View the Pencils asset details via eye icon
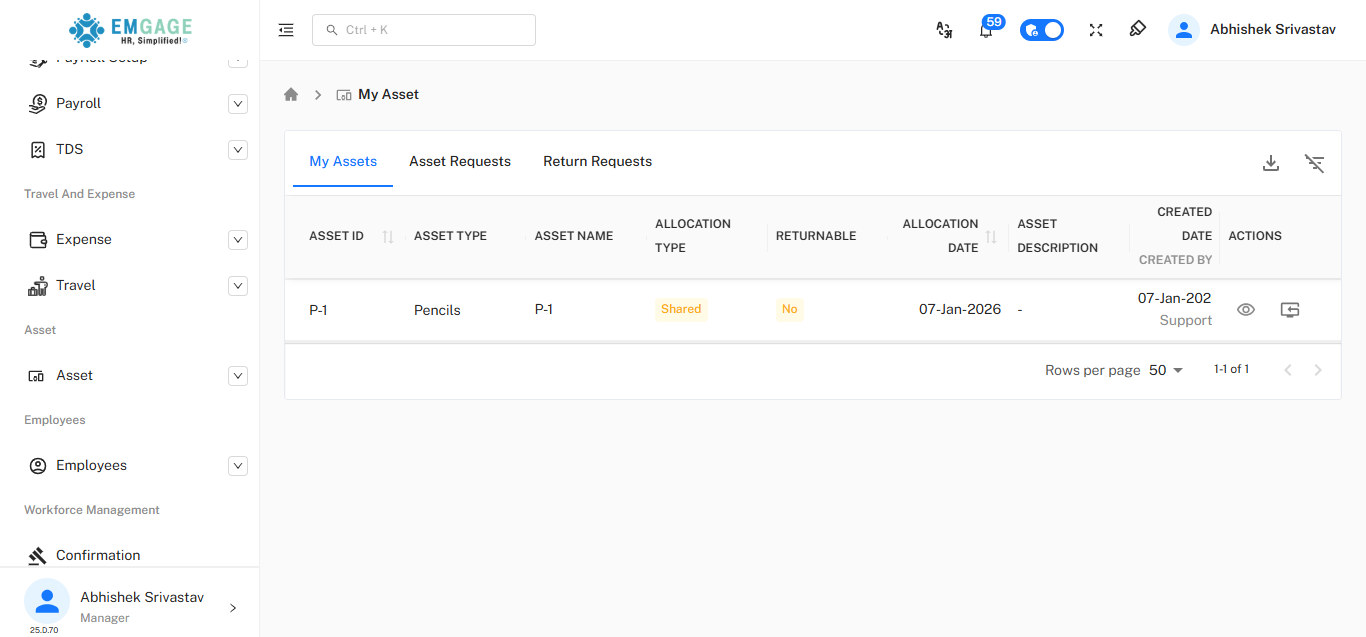1366x637 pixels. (1245, 310)
